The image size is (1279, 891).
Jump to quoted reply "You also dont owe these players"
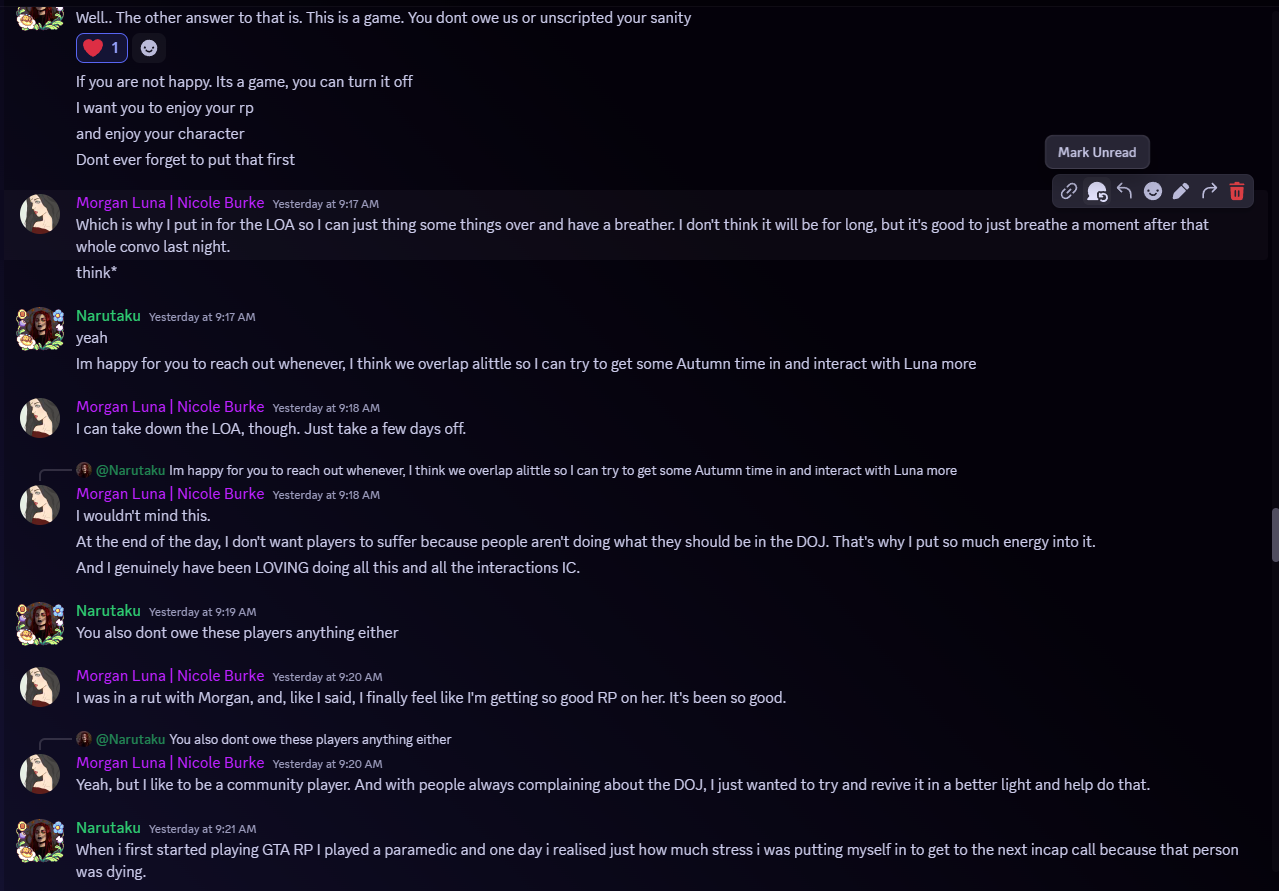point(310,739)
